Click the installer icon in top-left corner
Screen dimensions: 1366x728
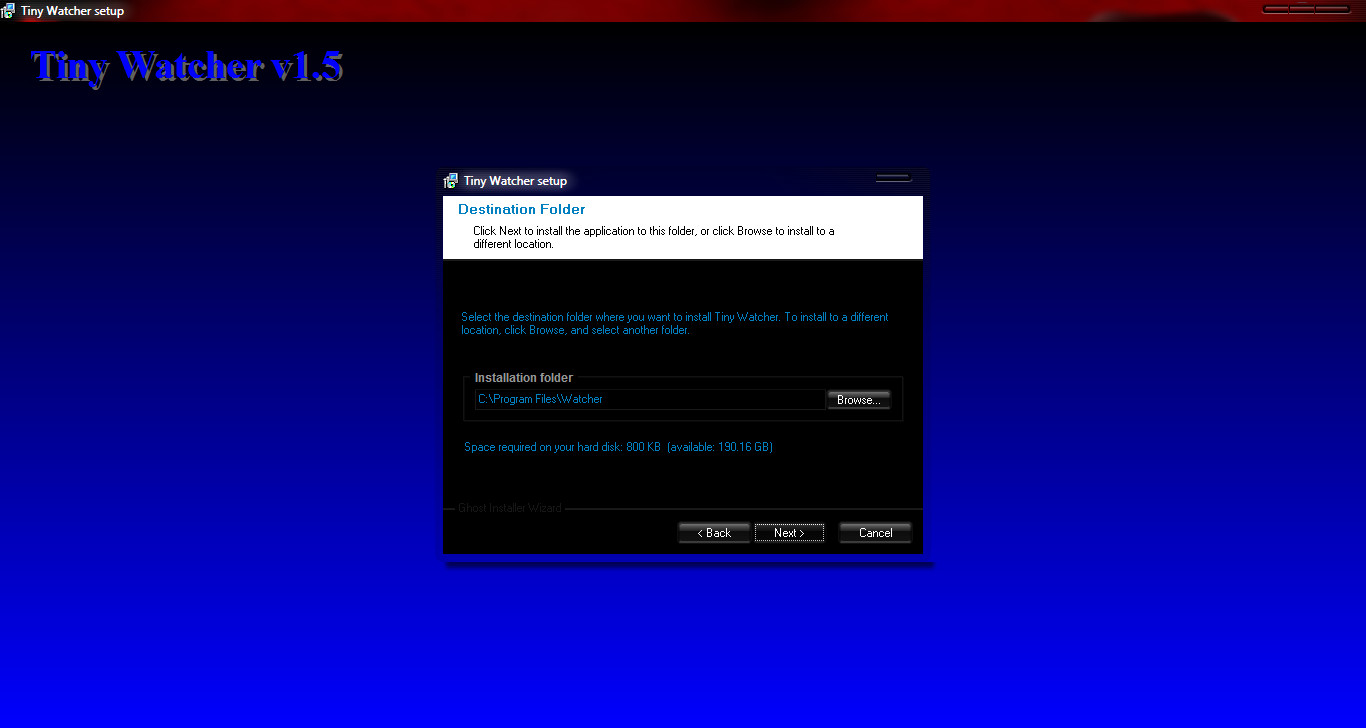9,11
